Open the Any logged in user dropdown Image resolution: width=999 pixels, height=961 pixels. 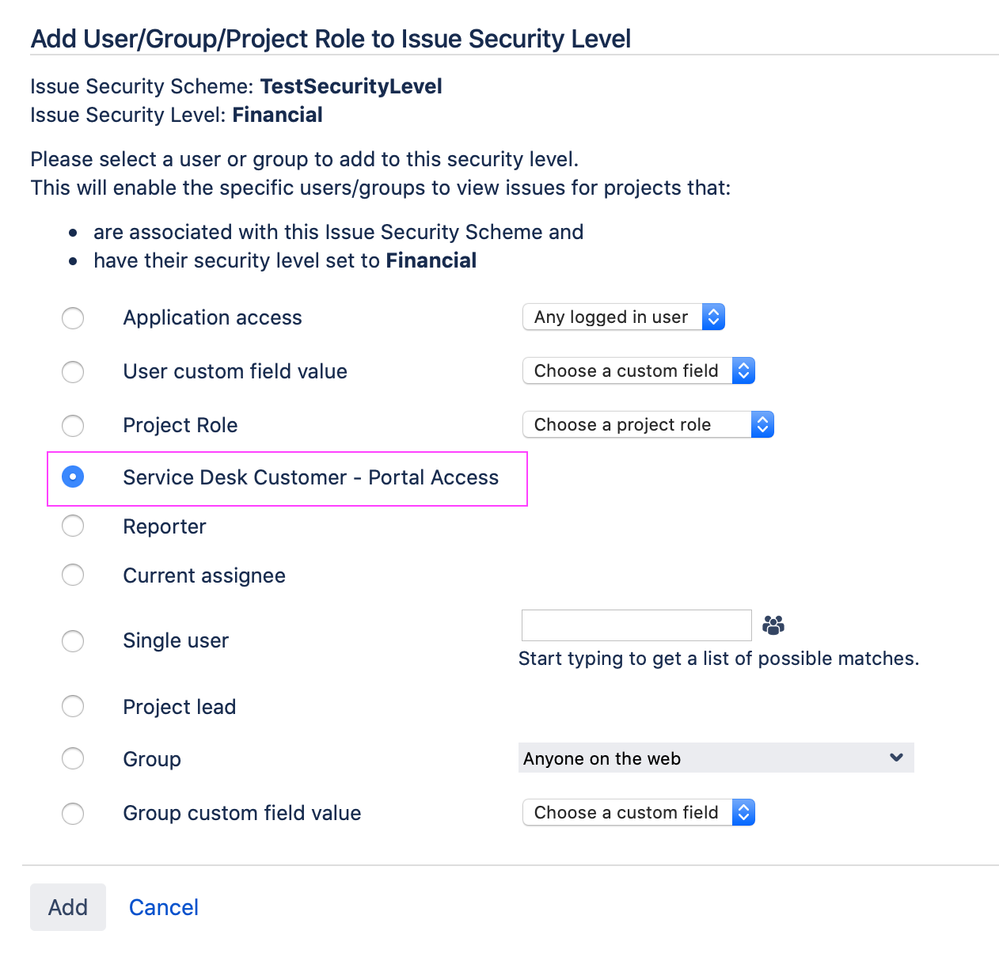point(623,317)
